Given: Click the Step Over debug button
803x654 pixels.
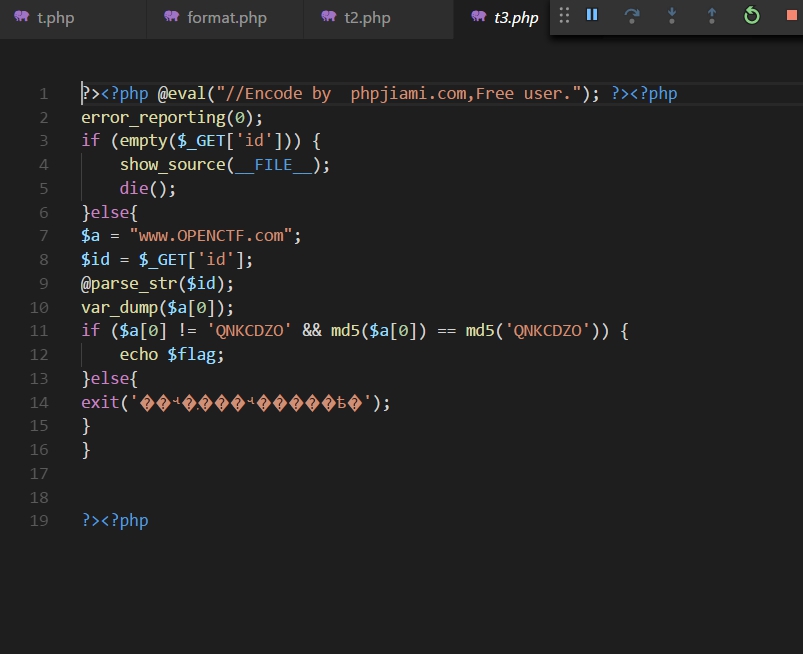Looking at the screenshot, I should 632,16.
